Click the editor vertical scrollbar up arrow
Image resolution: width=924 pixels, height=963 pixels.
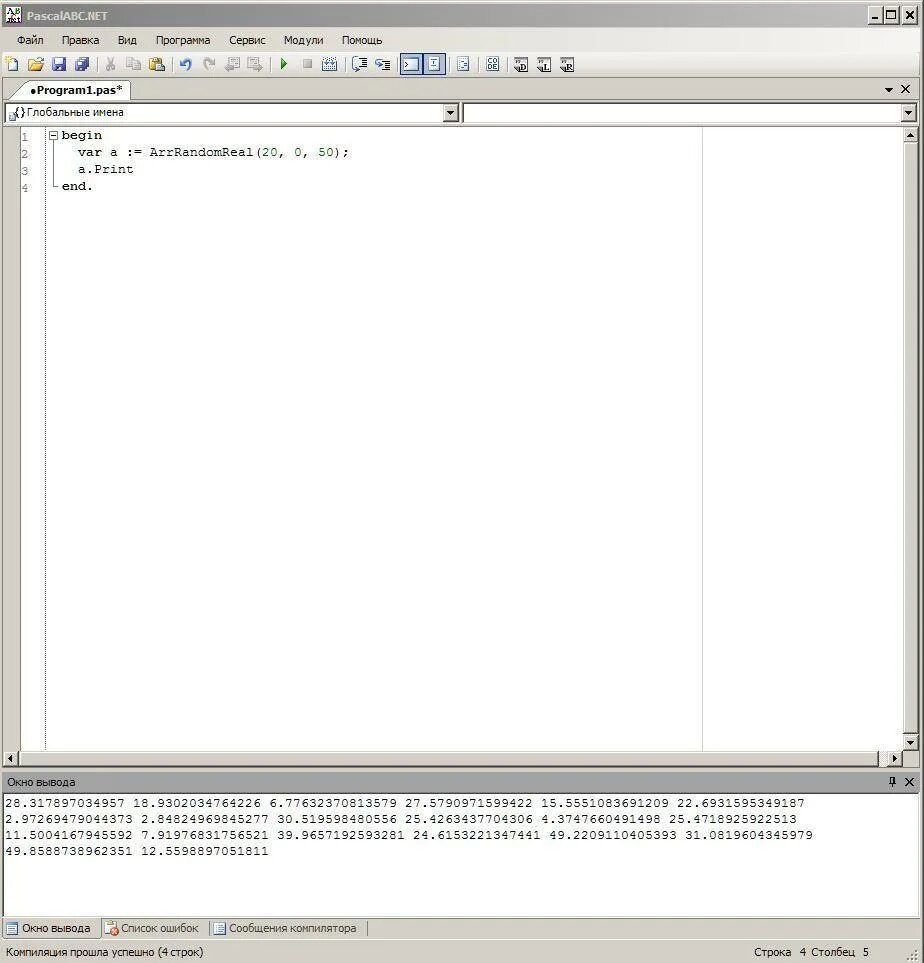tap(910, 135)
